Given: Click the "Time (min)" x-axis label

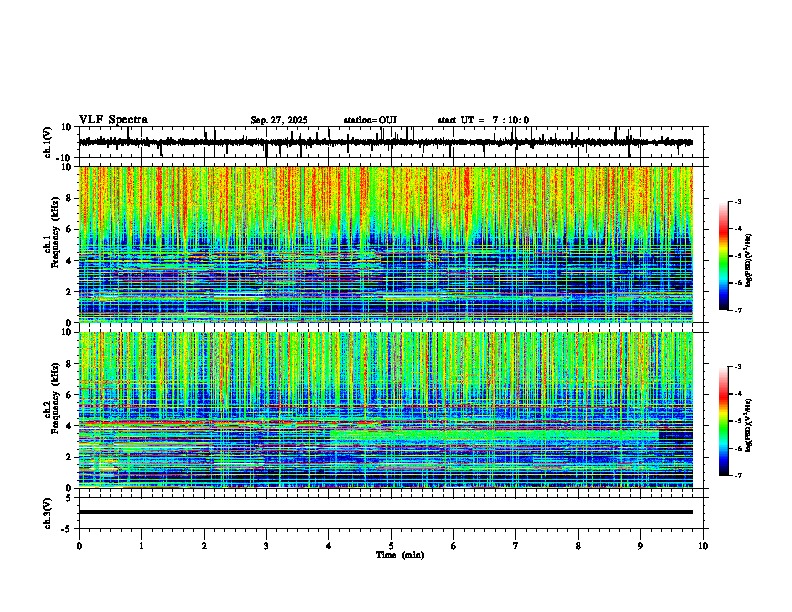Looking at the screenshot, I should pos(400,555).
